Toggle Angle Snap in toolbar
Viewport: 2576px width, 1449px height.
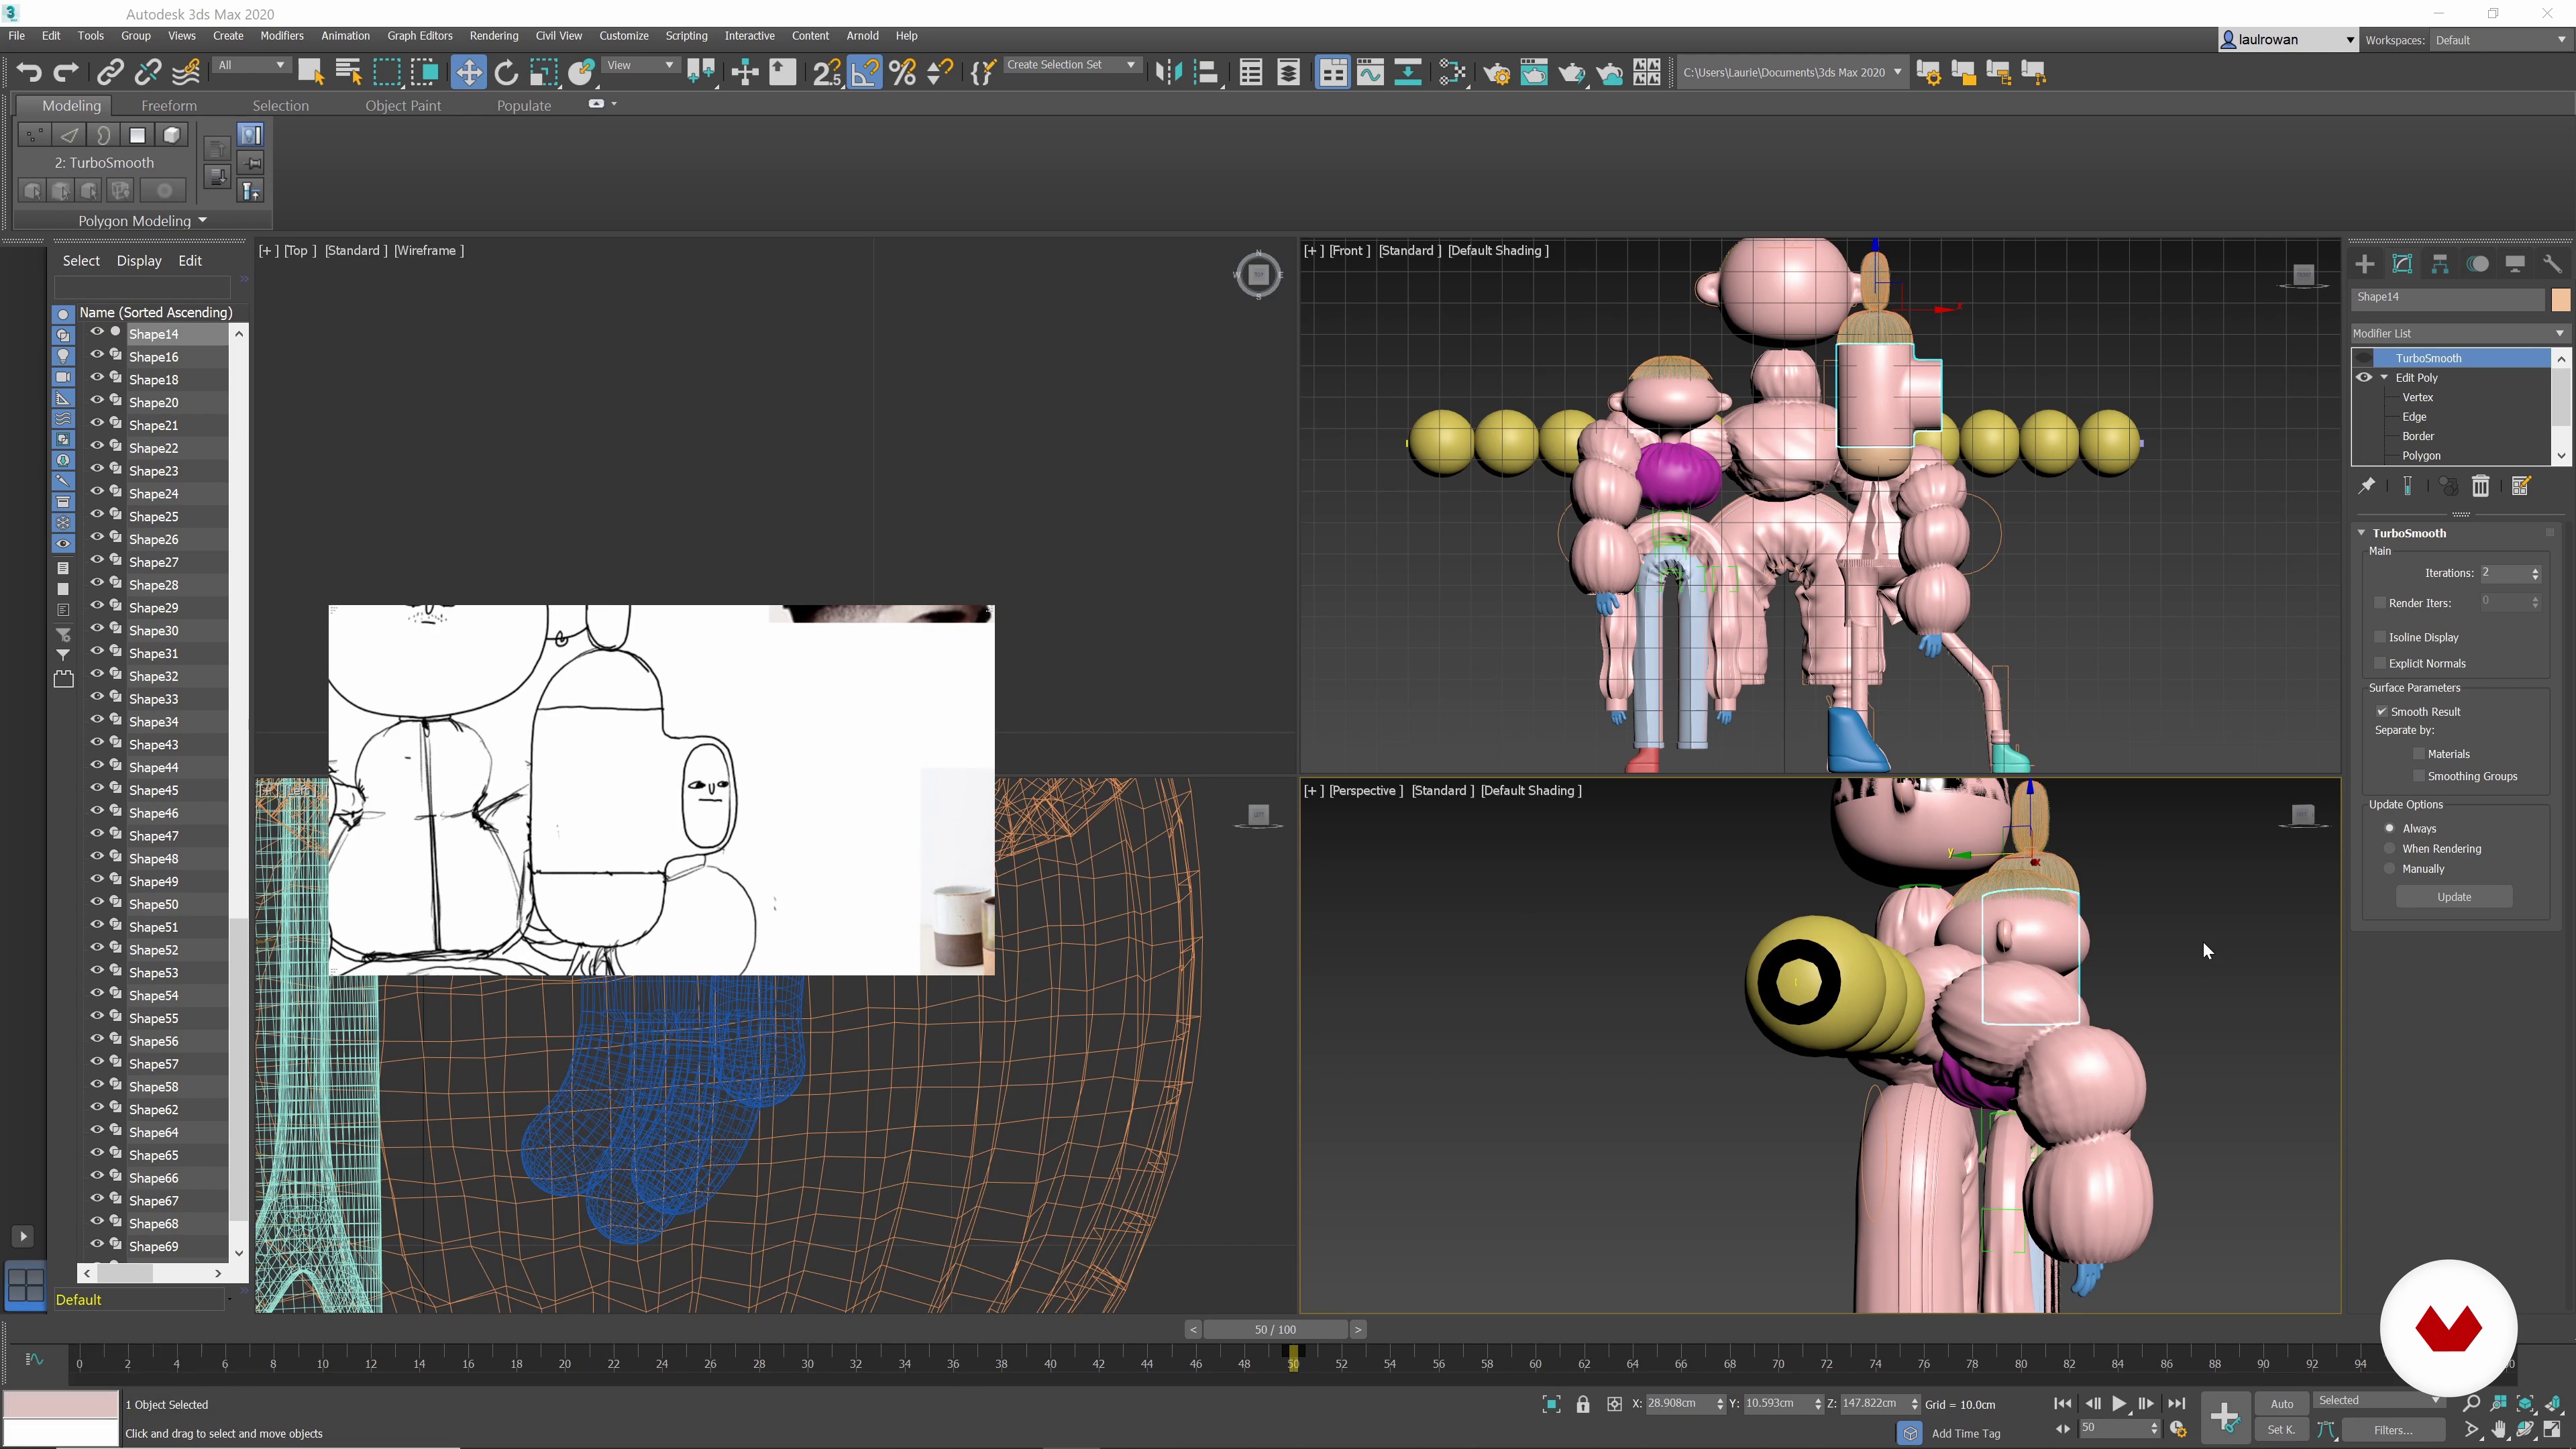coord(864,72)
